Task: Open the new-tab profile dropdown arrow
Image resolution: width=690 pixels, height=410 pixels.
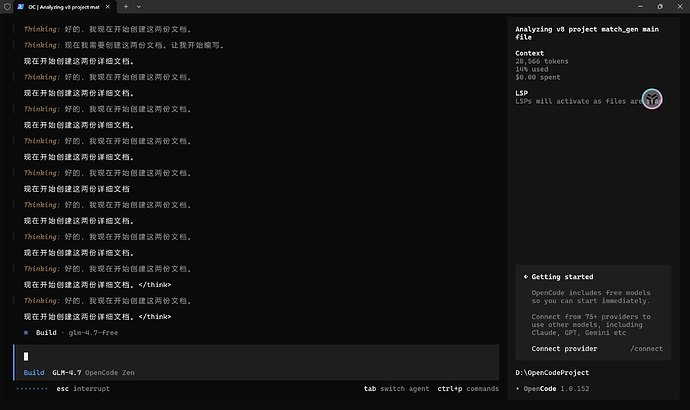Action: pyautogui.click(x=139, y=7)
